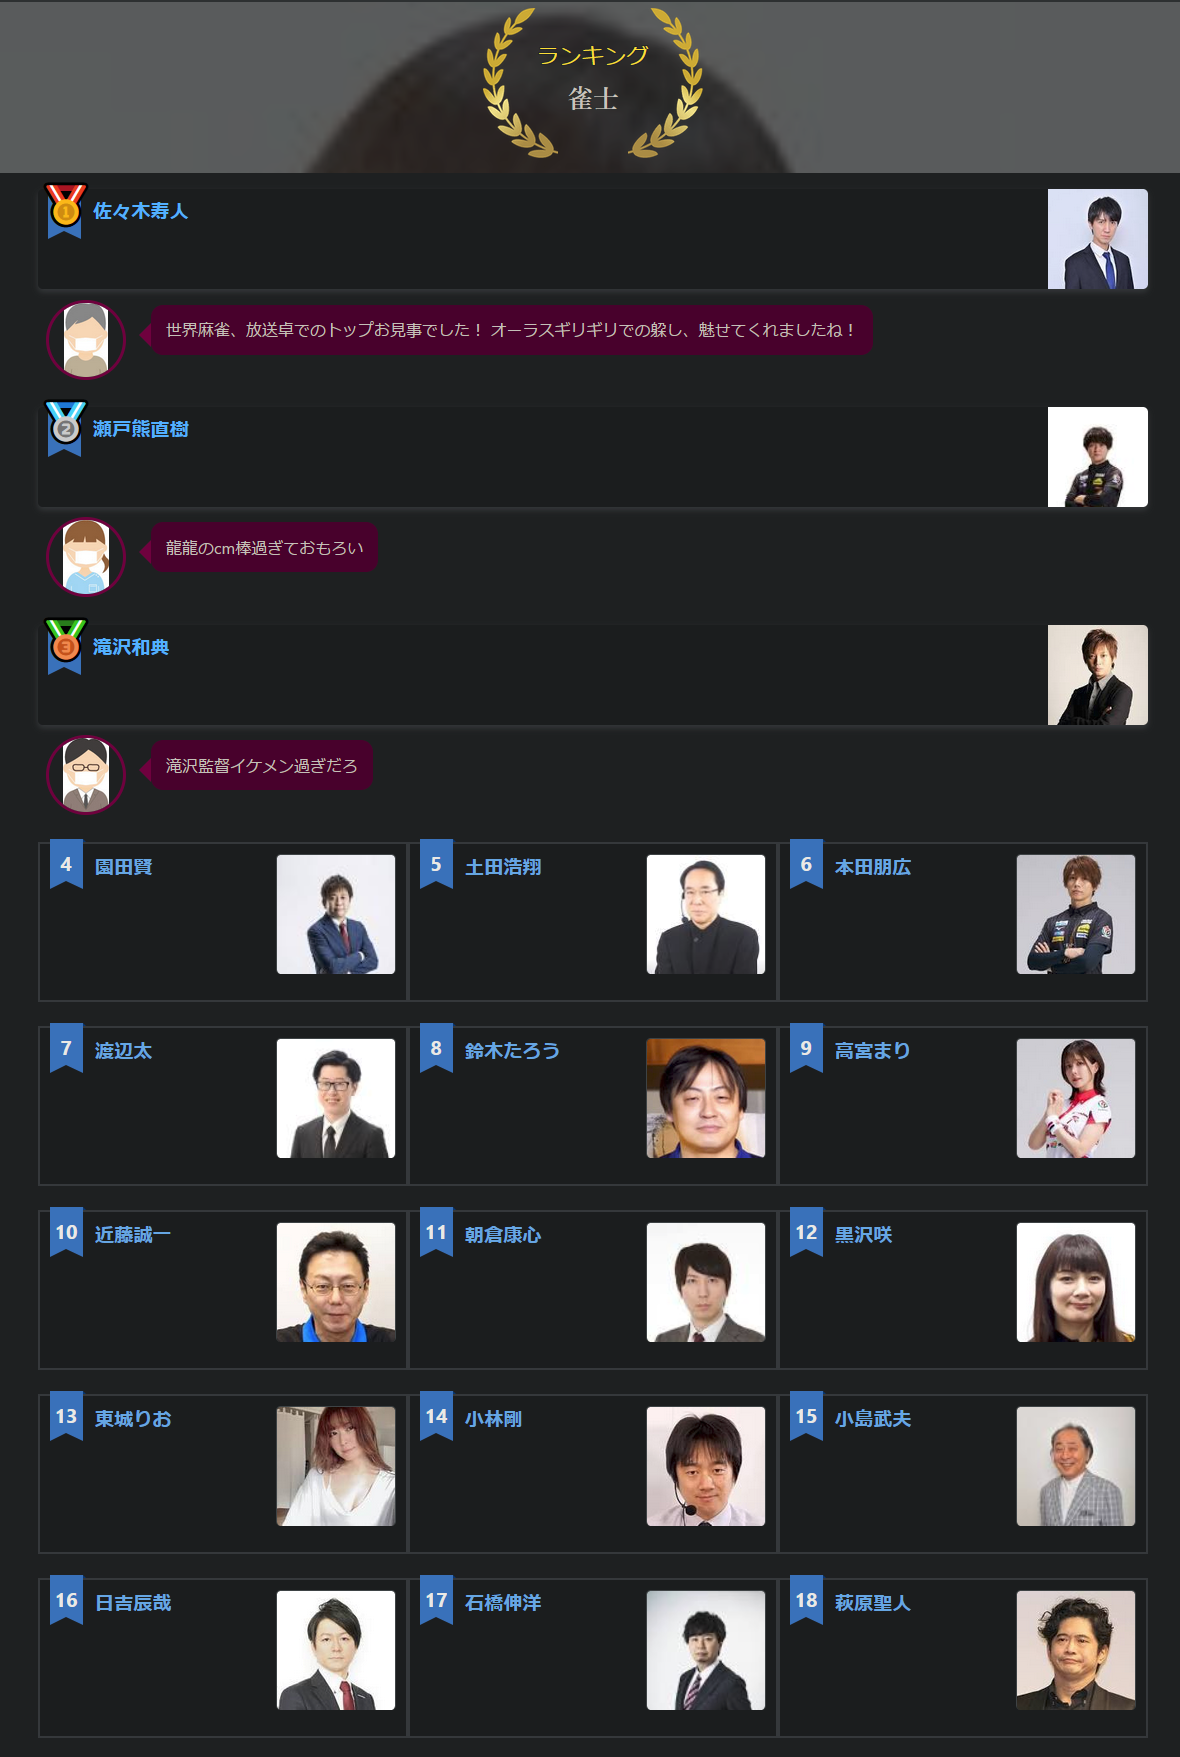Click the 滝沢監督イケメン comment bubble
1180x1757 pixels.
coord(261,766)
